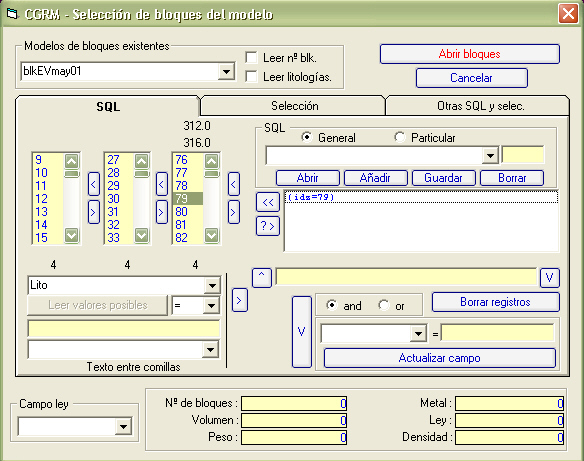Enable 'Leer litologías.' checkbox

[x=251, y=77]
